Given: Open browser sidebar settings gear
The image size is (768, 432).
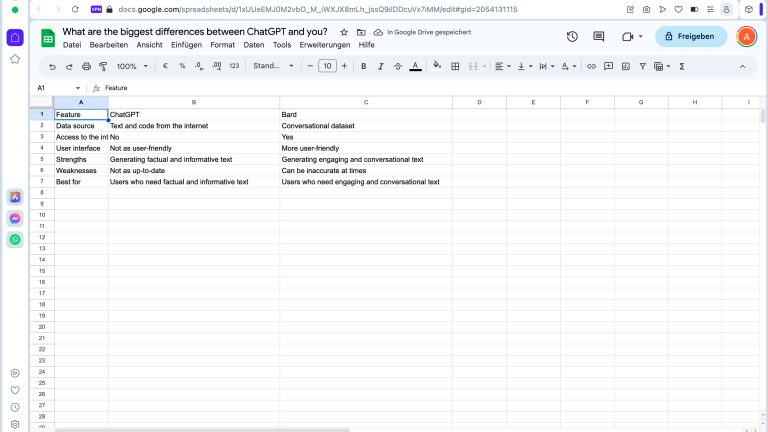Looking at the screenshot, I should coord(15,425).
